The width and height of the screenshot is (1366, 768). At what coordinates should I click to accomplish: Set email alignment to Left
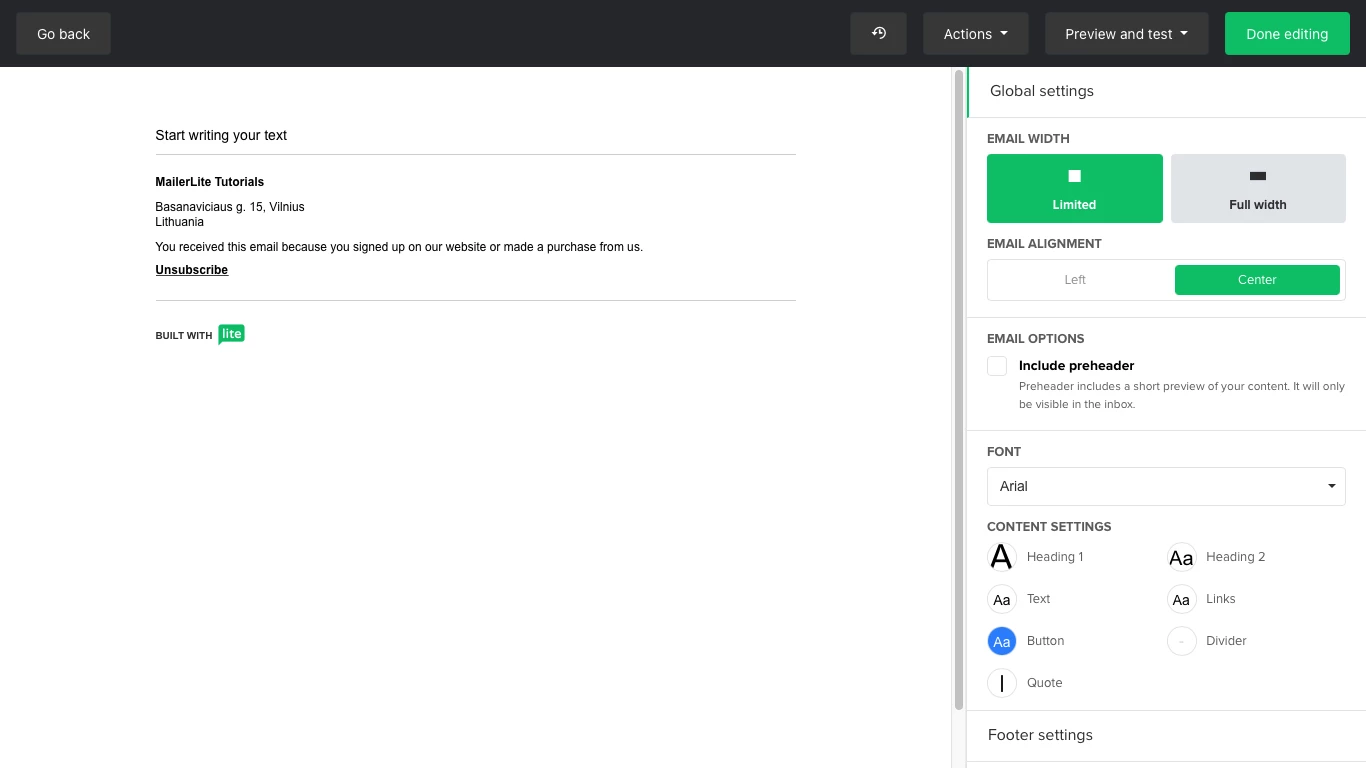(1075, 280)
